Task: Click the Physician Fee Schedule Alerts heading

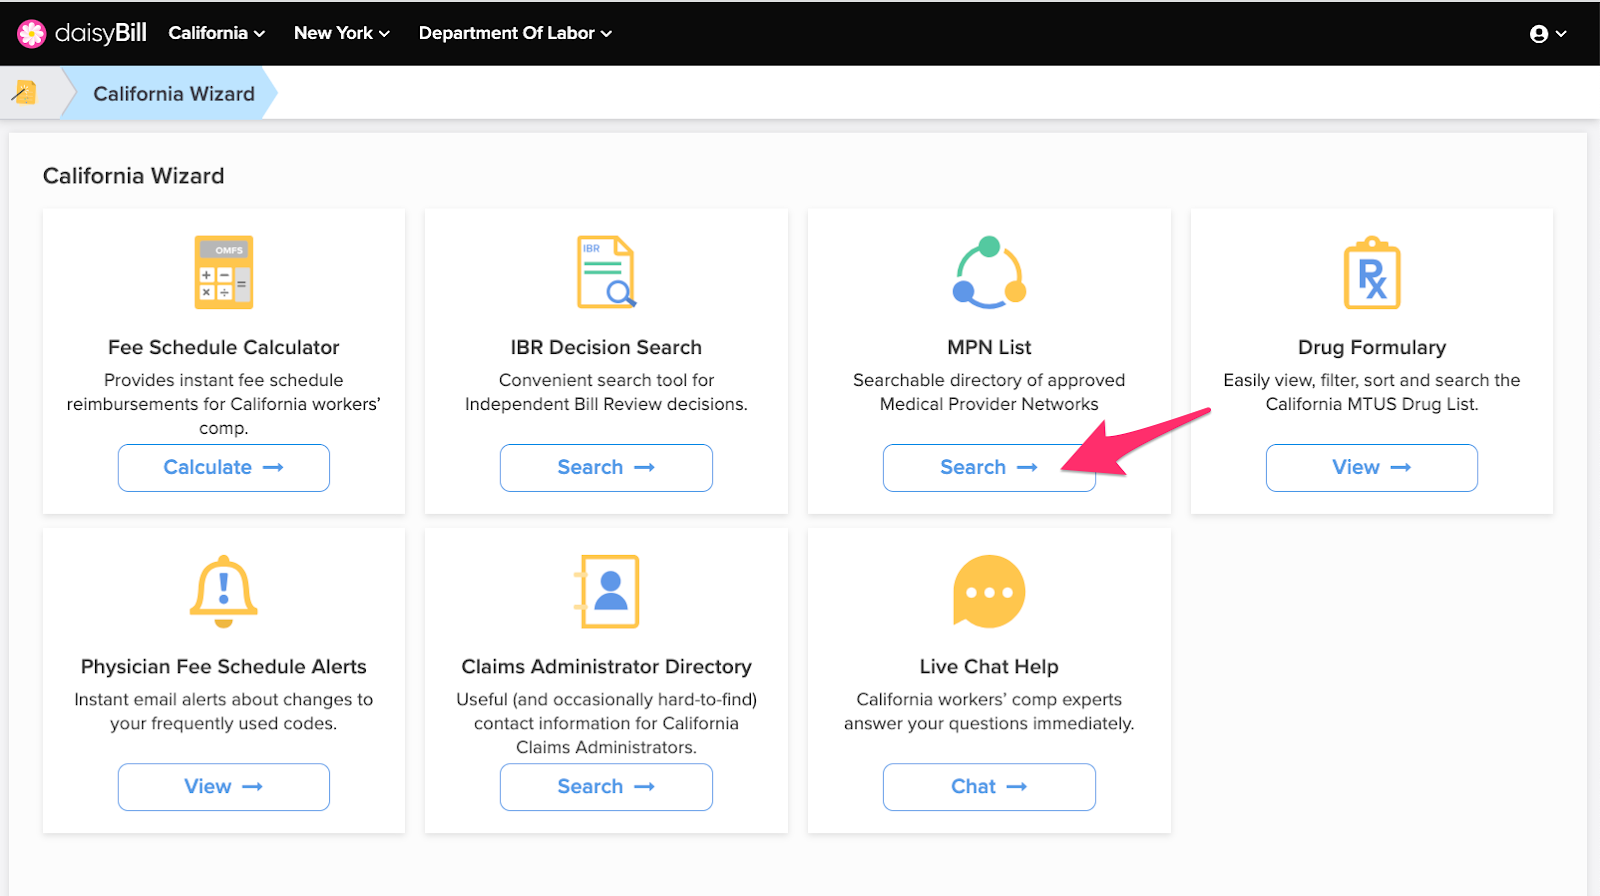Action: (x=224, y=666)
